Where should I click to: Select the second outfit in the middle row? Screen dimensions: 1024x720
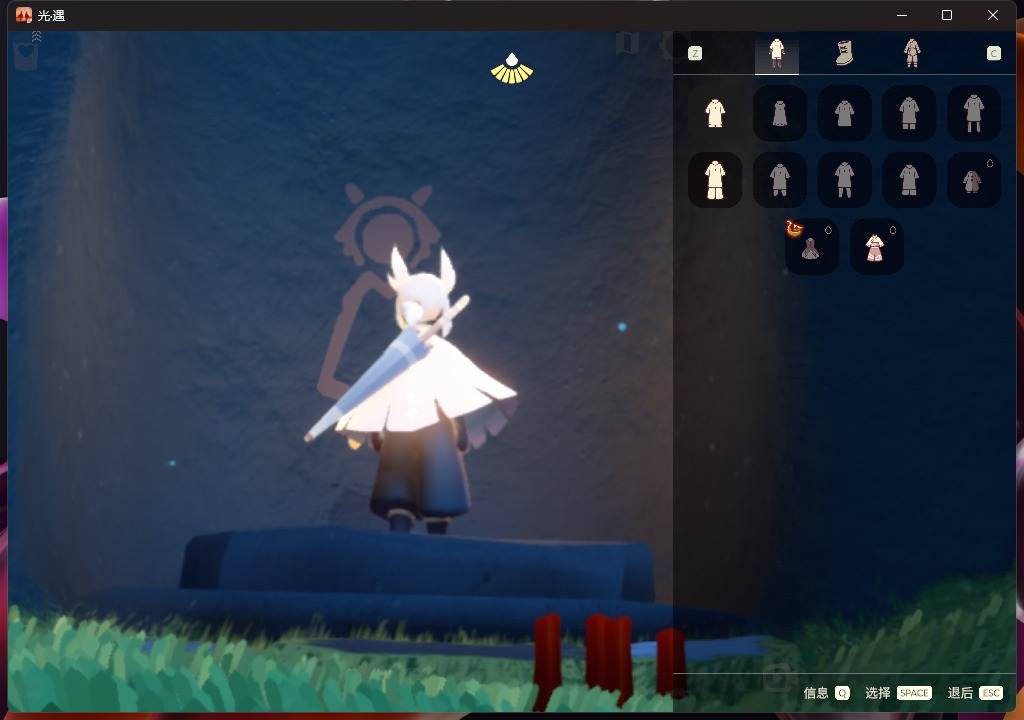(780, 180)
